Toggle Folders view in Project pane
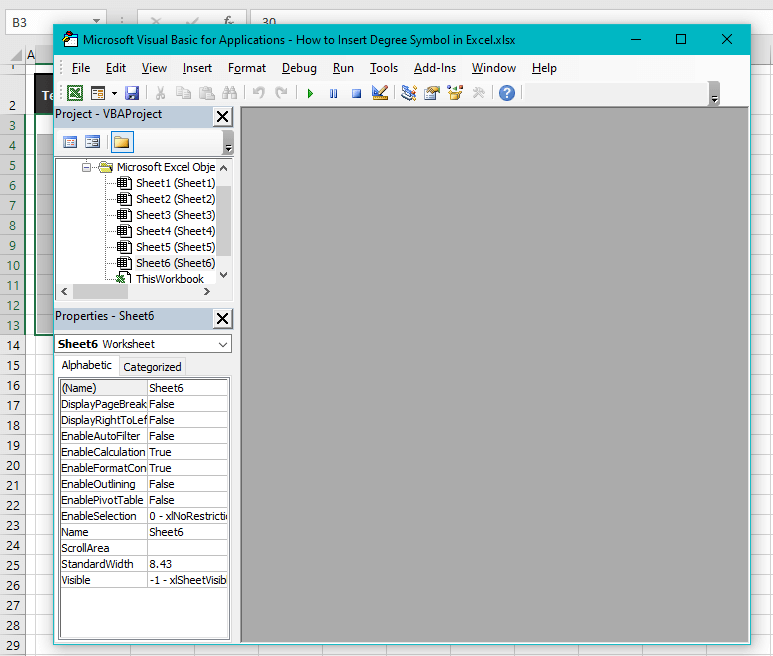 point(122,142)
